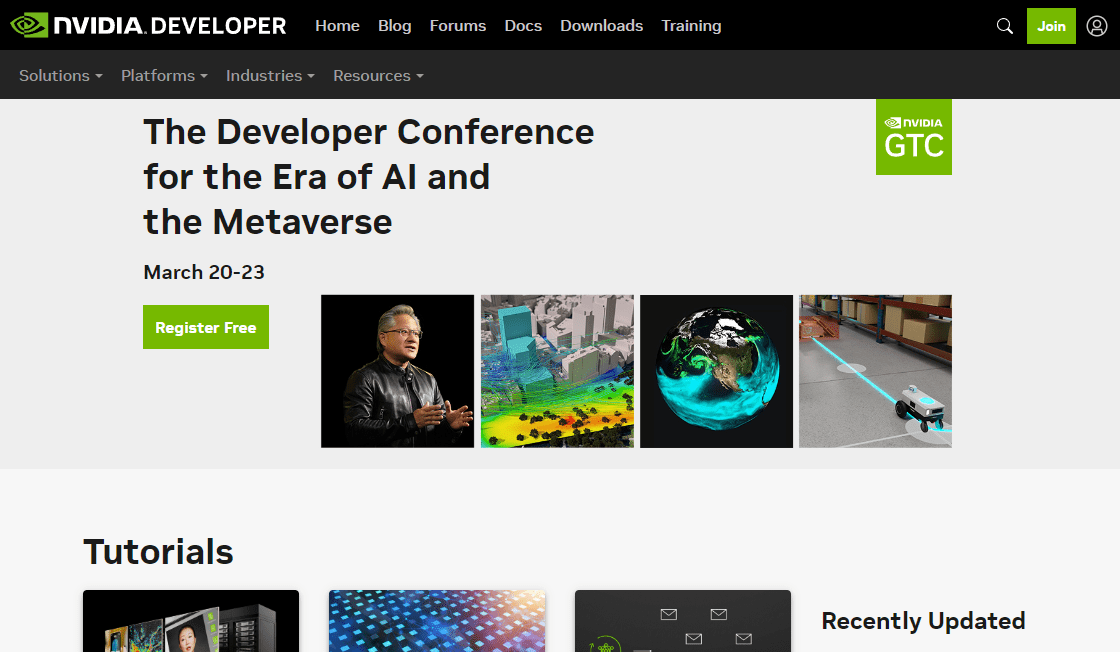Expand the Platforms dropdown

pos(164,76)
